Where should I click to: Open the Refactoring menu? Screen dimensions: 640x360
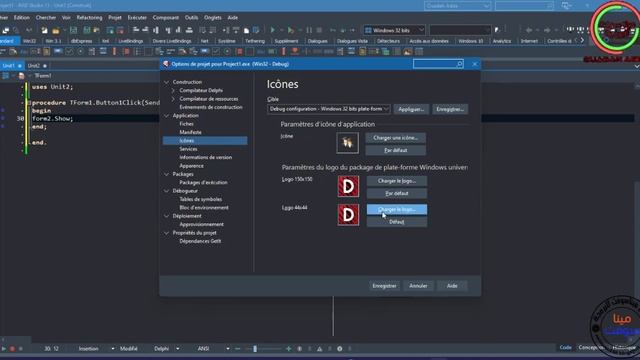pyautogui.click(x=89, y=18)
